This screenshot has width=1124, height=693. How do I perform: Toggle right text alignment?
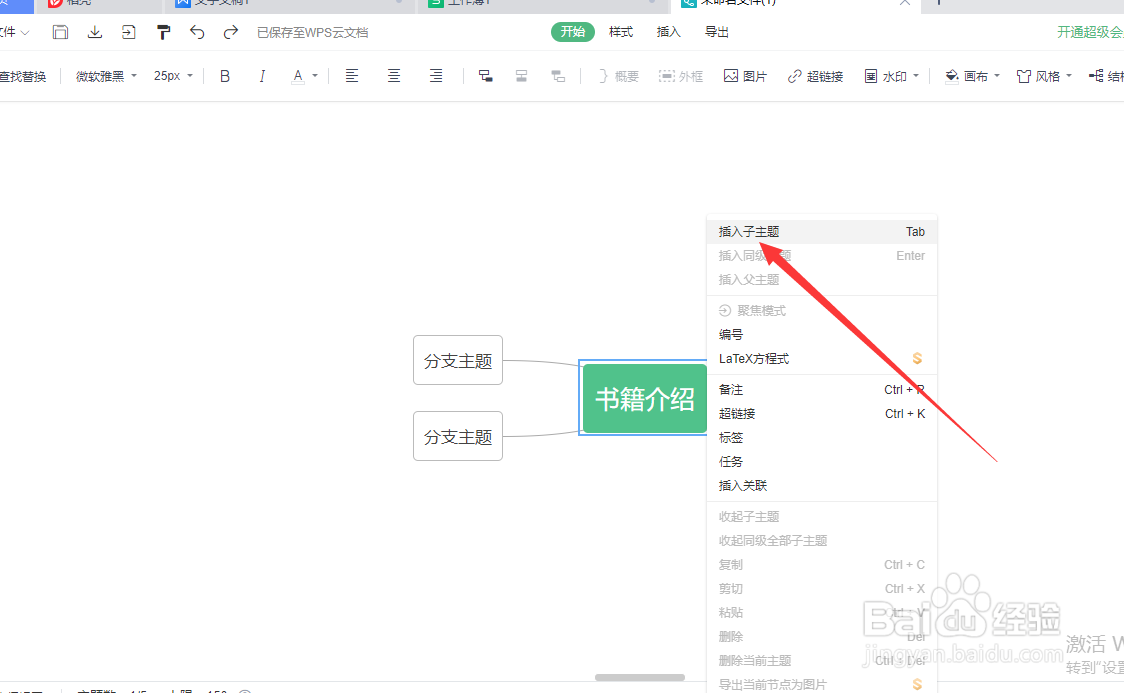tap(436, 75)
